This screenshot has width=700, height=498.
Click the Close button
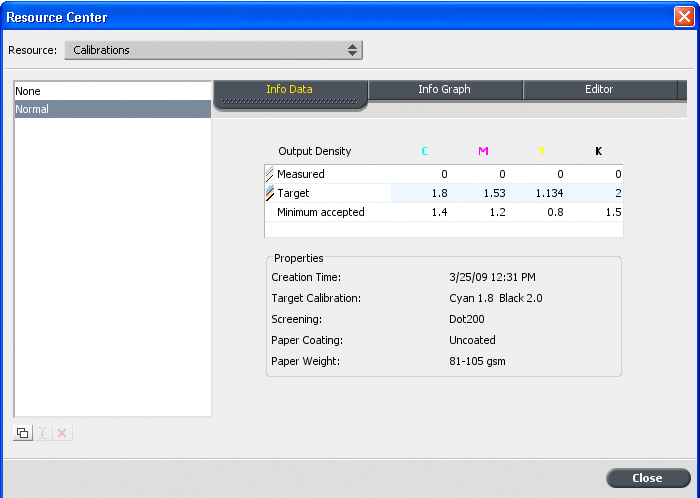648,478
